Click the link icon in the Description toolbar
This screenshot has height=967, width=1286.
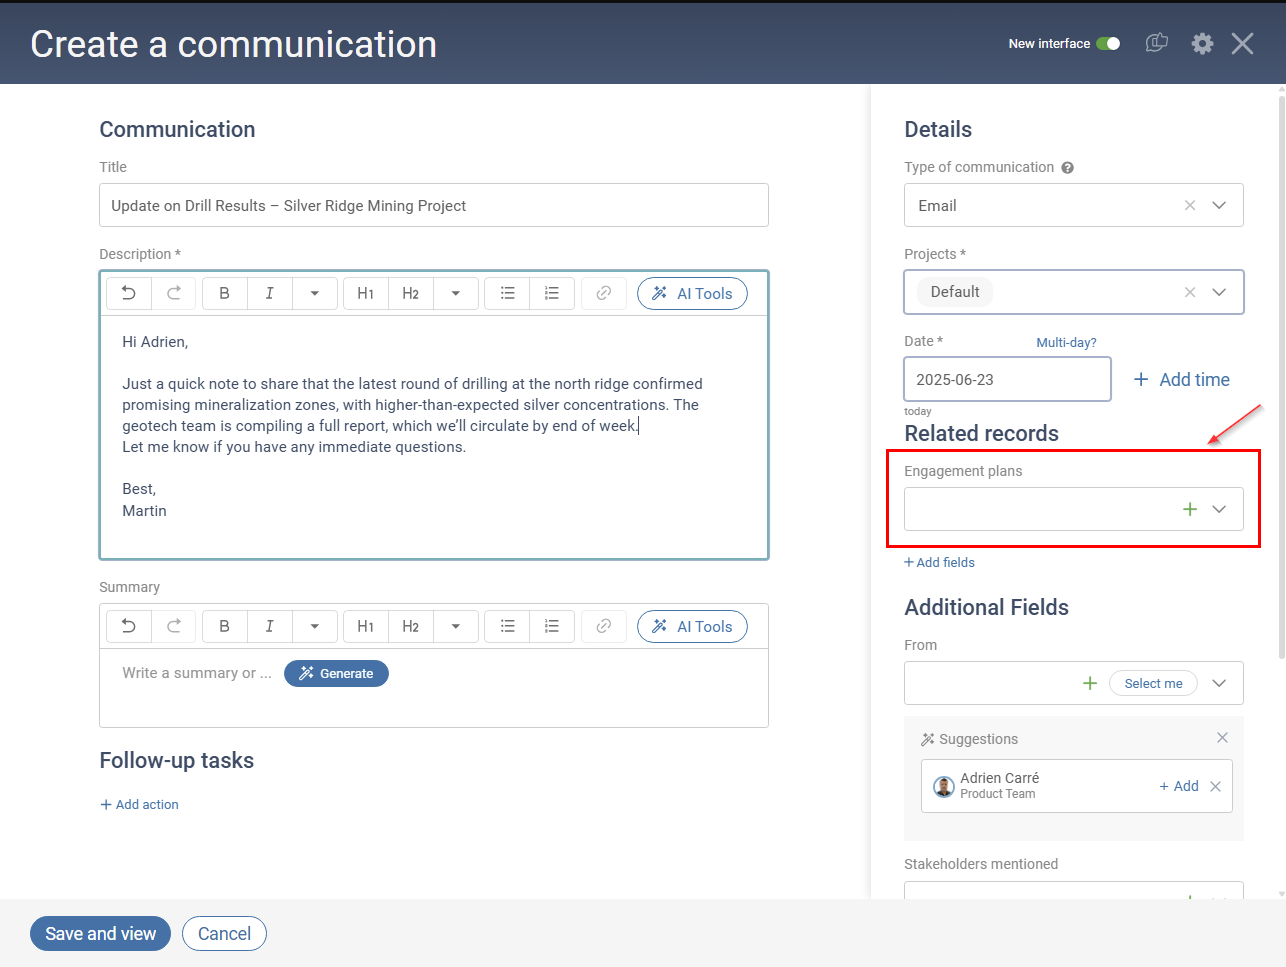point(603,293)
